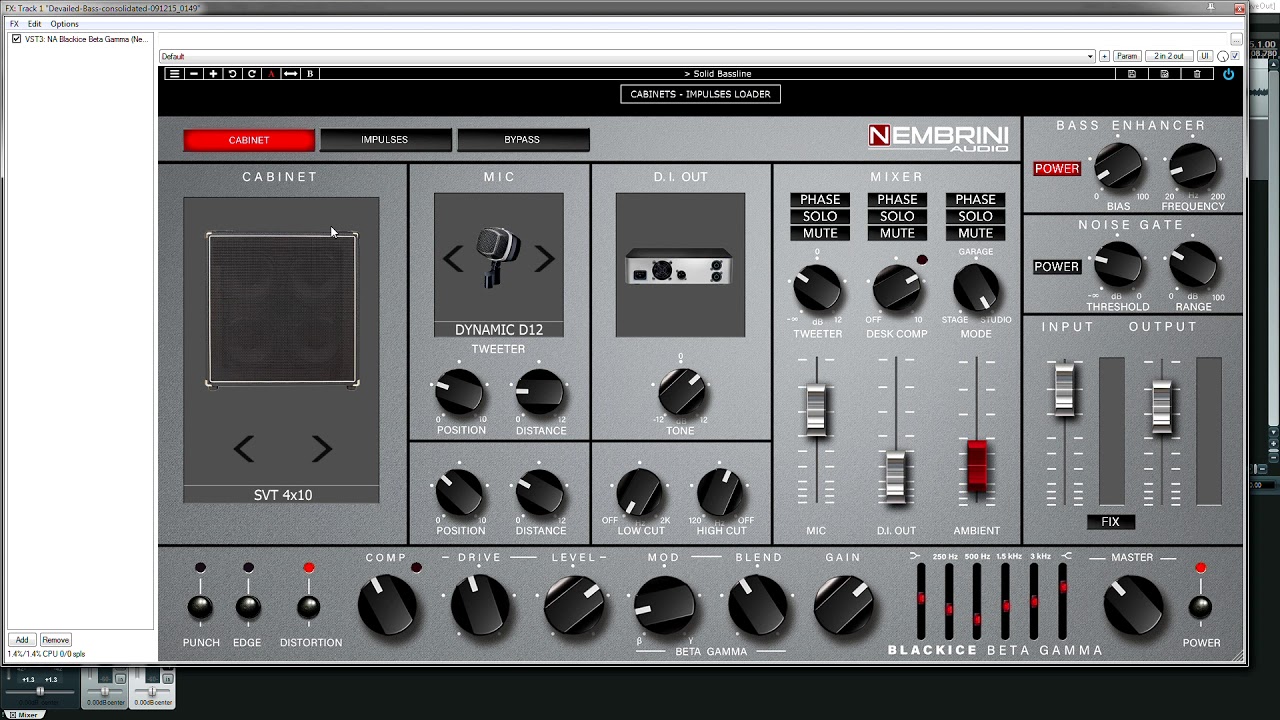Click the D.I. box image
The height and width of the screenshot is (720, 1280).
click(680, 267)
